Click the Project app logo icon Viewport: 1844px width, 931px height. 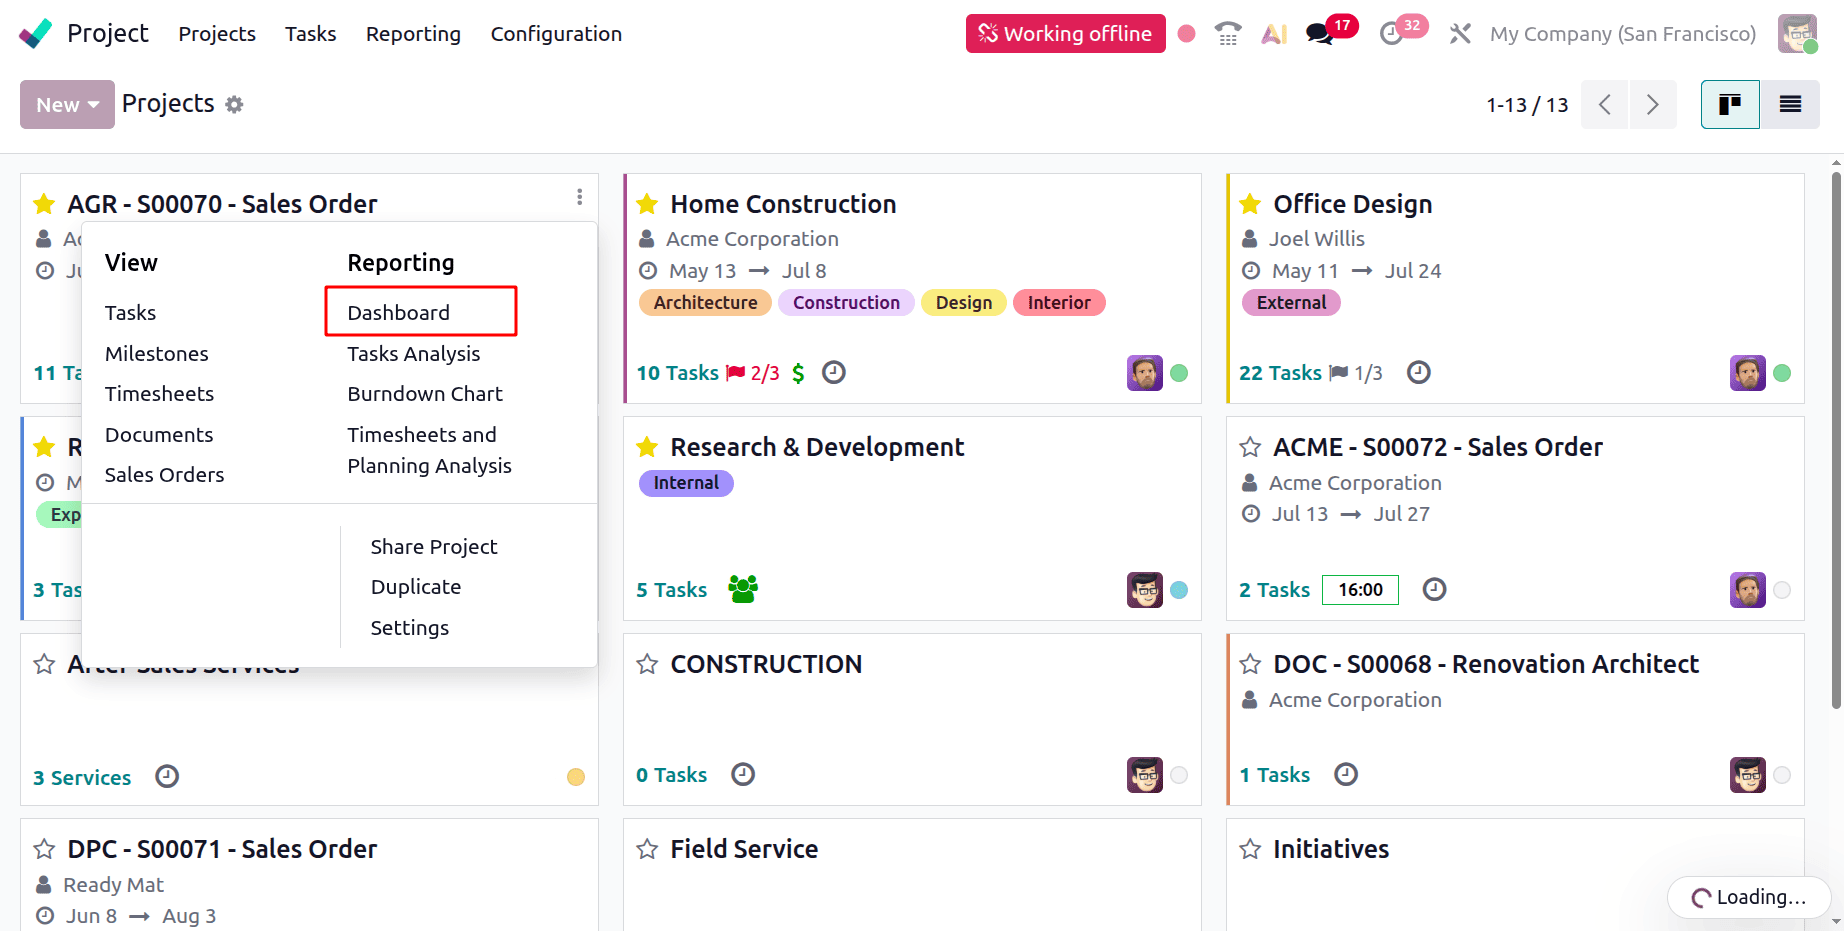(x=36, y=34)
